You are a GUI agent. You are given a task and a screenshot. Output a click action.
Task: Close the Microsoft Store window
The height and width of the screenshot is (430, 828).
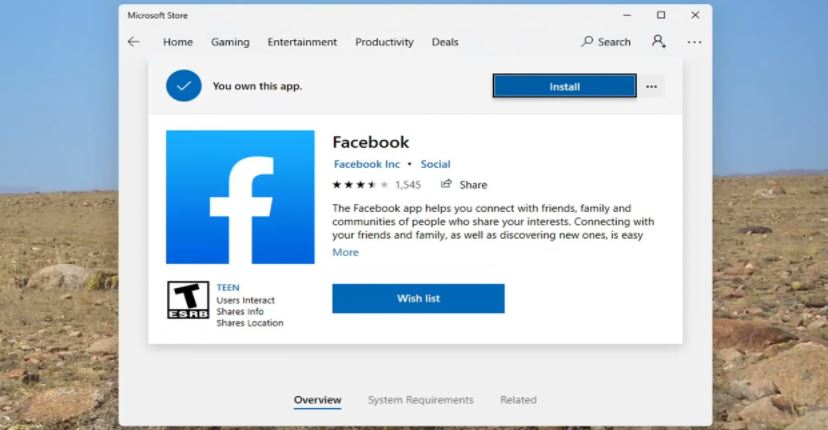pyautogui.click(x=695, y=15)
